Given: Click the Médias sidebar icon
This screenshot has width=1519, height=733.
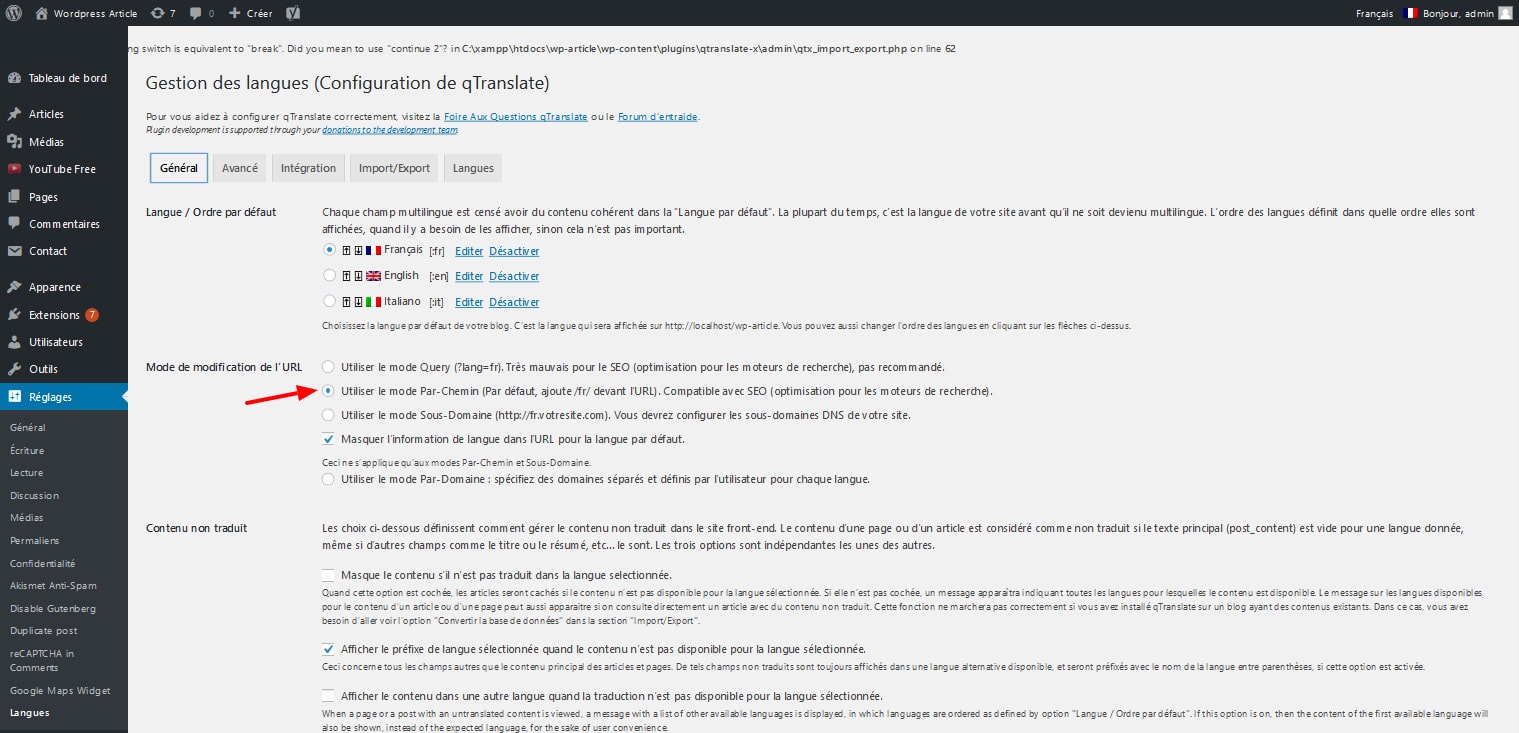Looking at the screenshot, I should [14, 142].
